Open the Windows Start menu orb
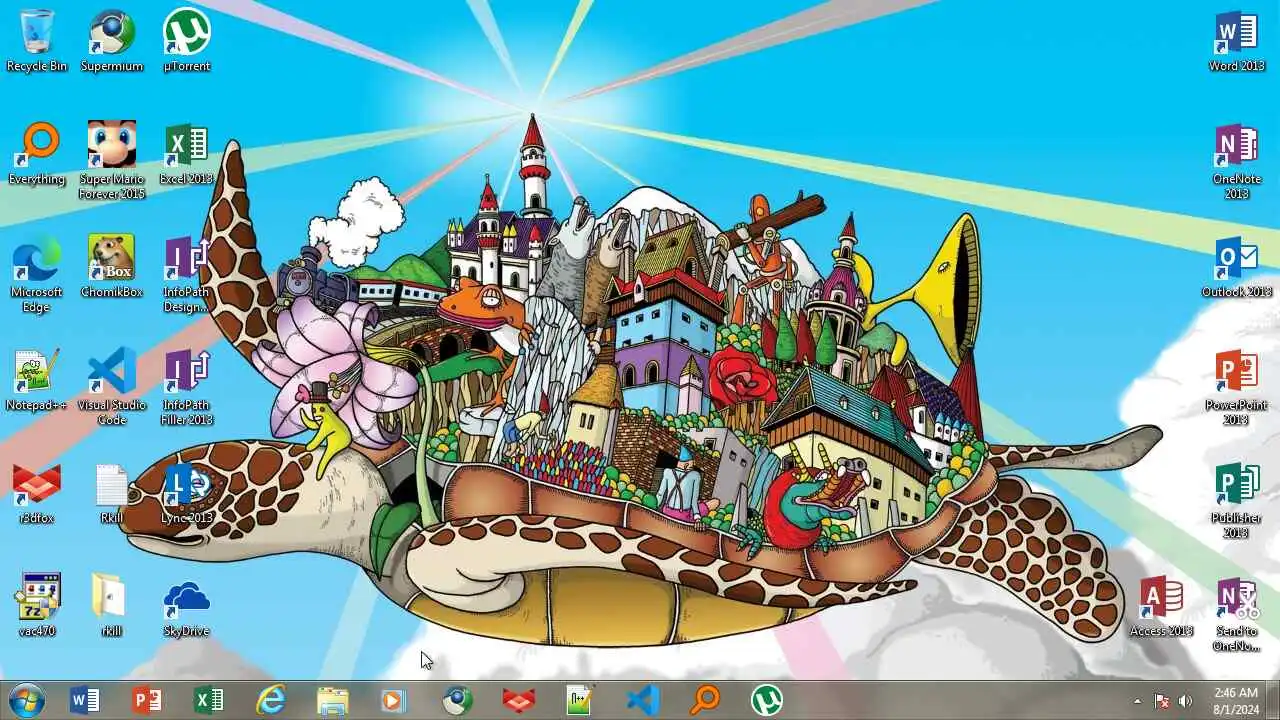Screen dimensions: 1280x720 point(26,700)
